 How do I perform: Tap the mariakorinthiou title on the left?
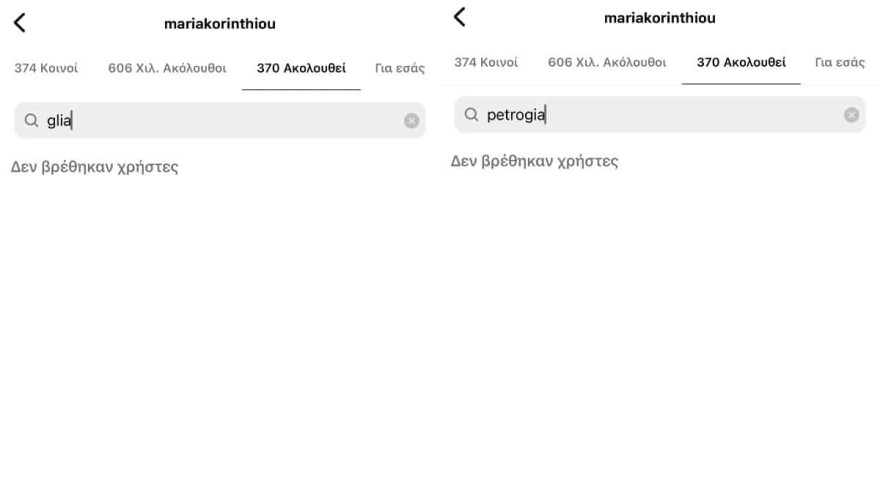[x=220, y=24]
